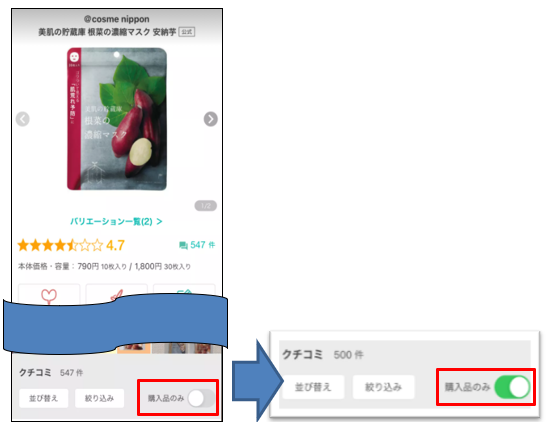
Task: Open バリエーション一覧(2) variations link
Action: tap(116, 221)
